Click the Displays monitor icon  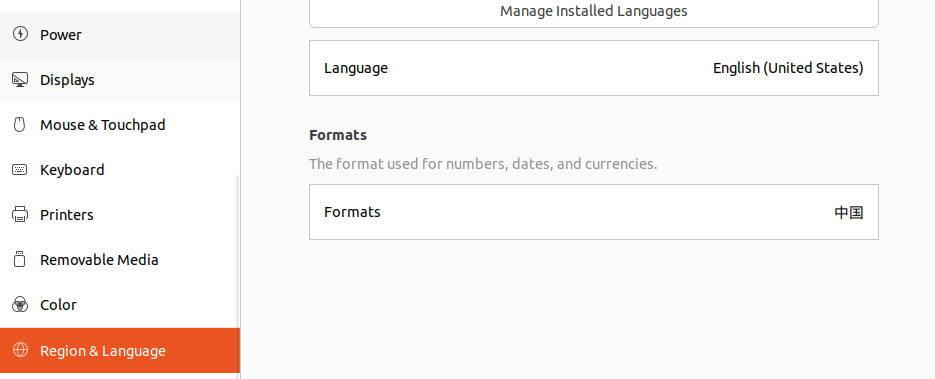[20, 79]
